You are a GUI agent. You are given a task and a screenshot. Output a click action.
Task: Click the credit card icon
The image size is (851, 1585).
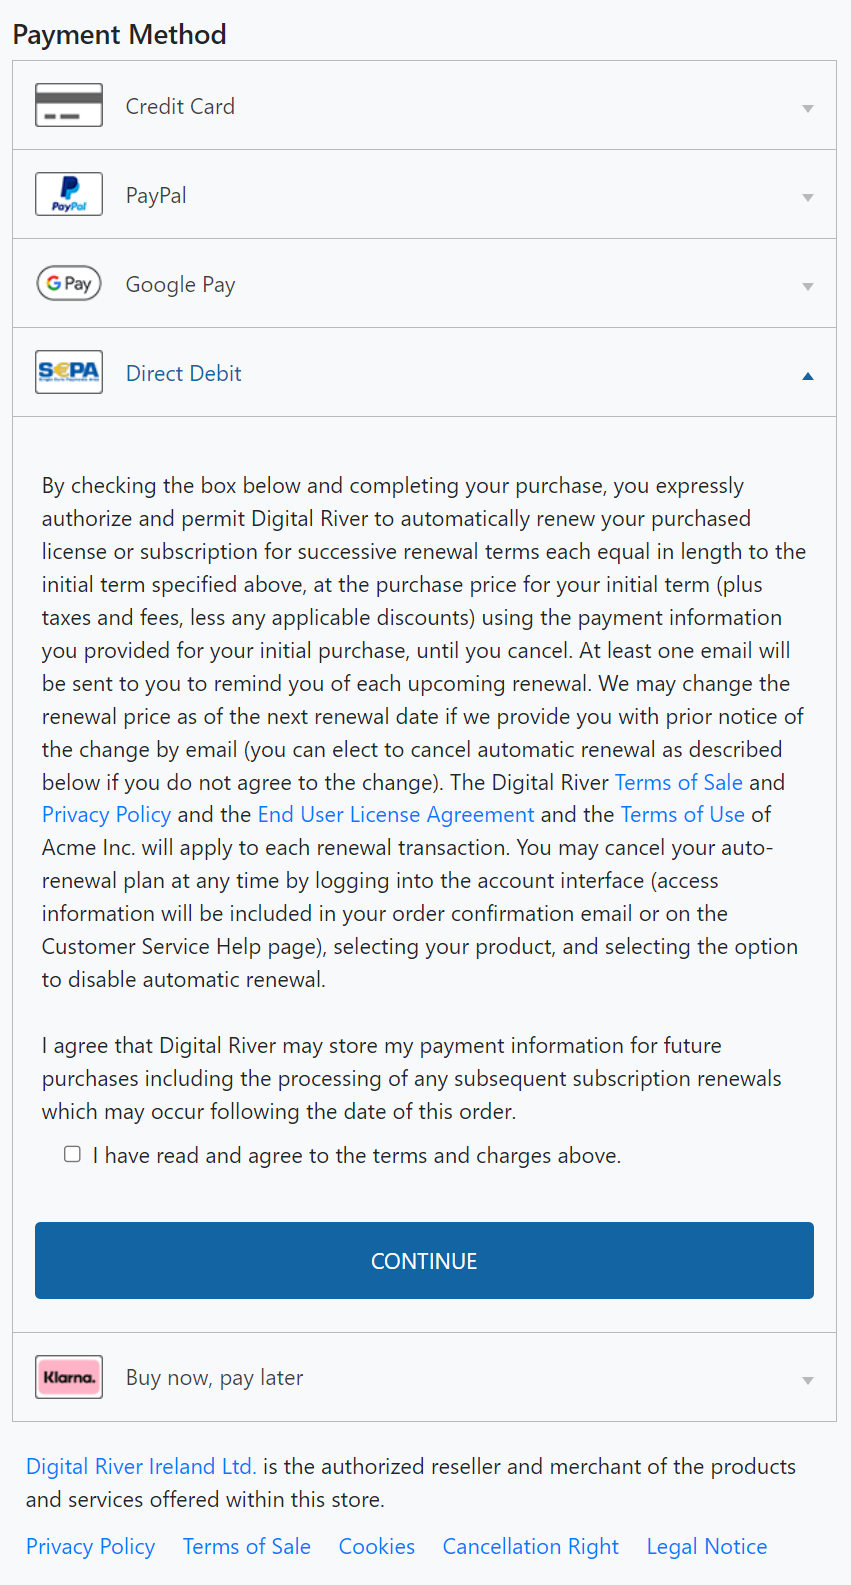click(69, 105)
